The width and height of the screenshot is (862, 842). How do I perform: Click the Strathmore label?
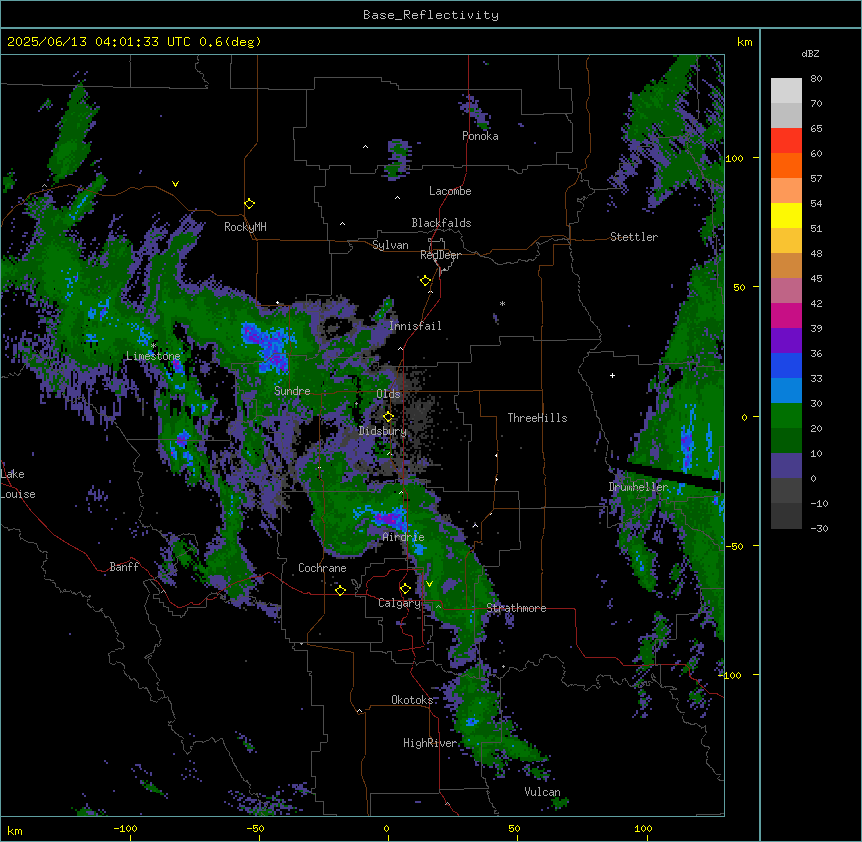pos(516,608)
